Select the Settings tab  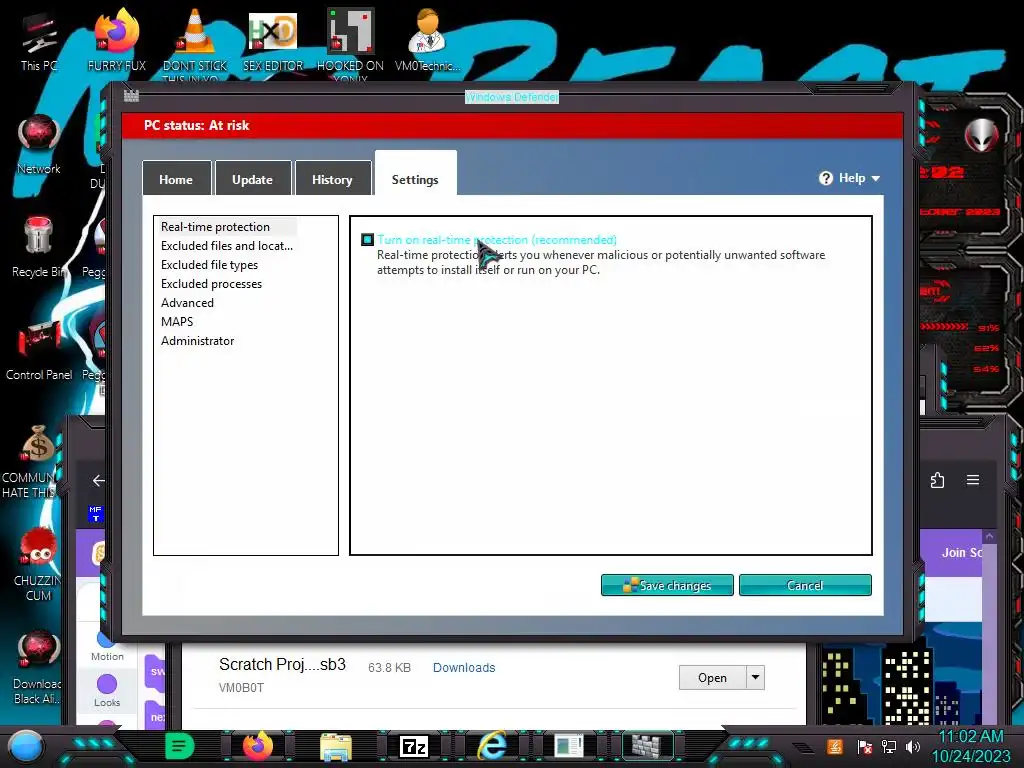coord(415,173)
